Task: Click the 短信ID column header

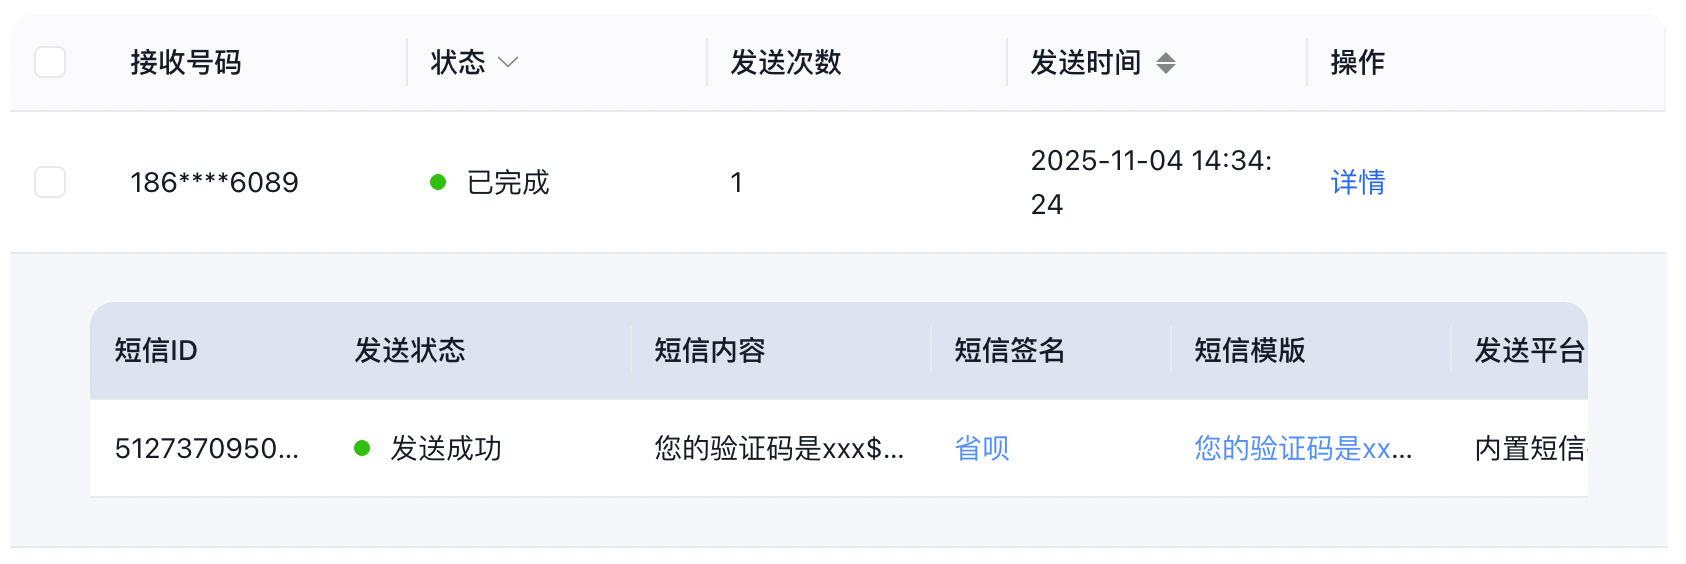Action: pyautogui.click(x=156, y=351)
